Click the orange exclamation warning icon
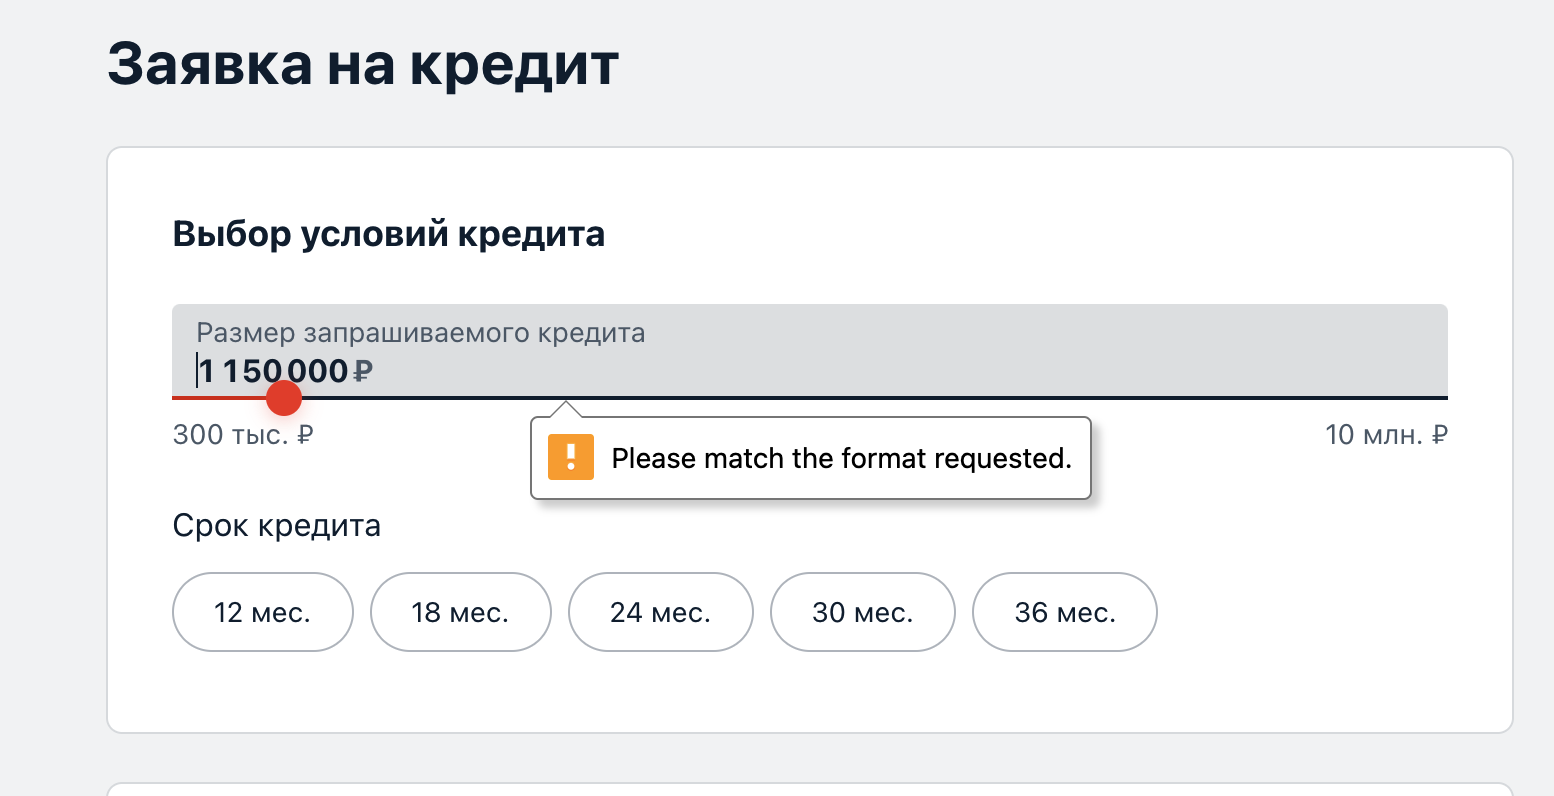 point(570,458)
